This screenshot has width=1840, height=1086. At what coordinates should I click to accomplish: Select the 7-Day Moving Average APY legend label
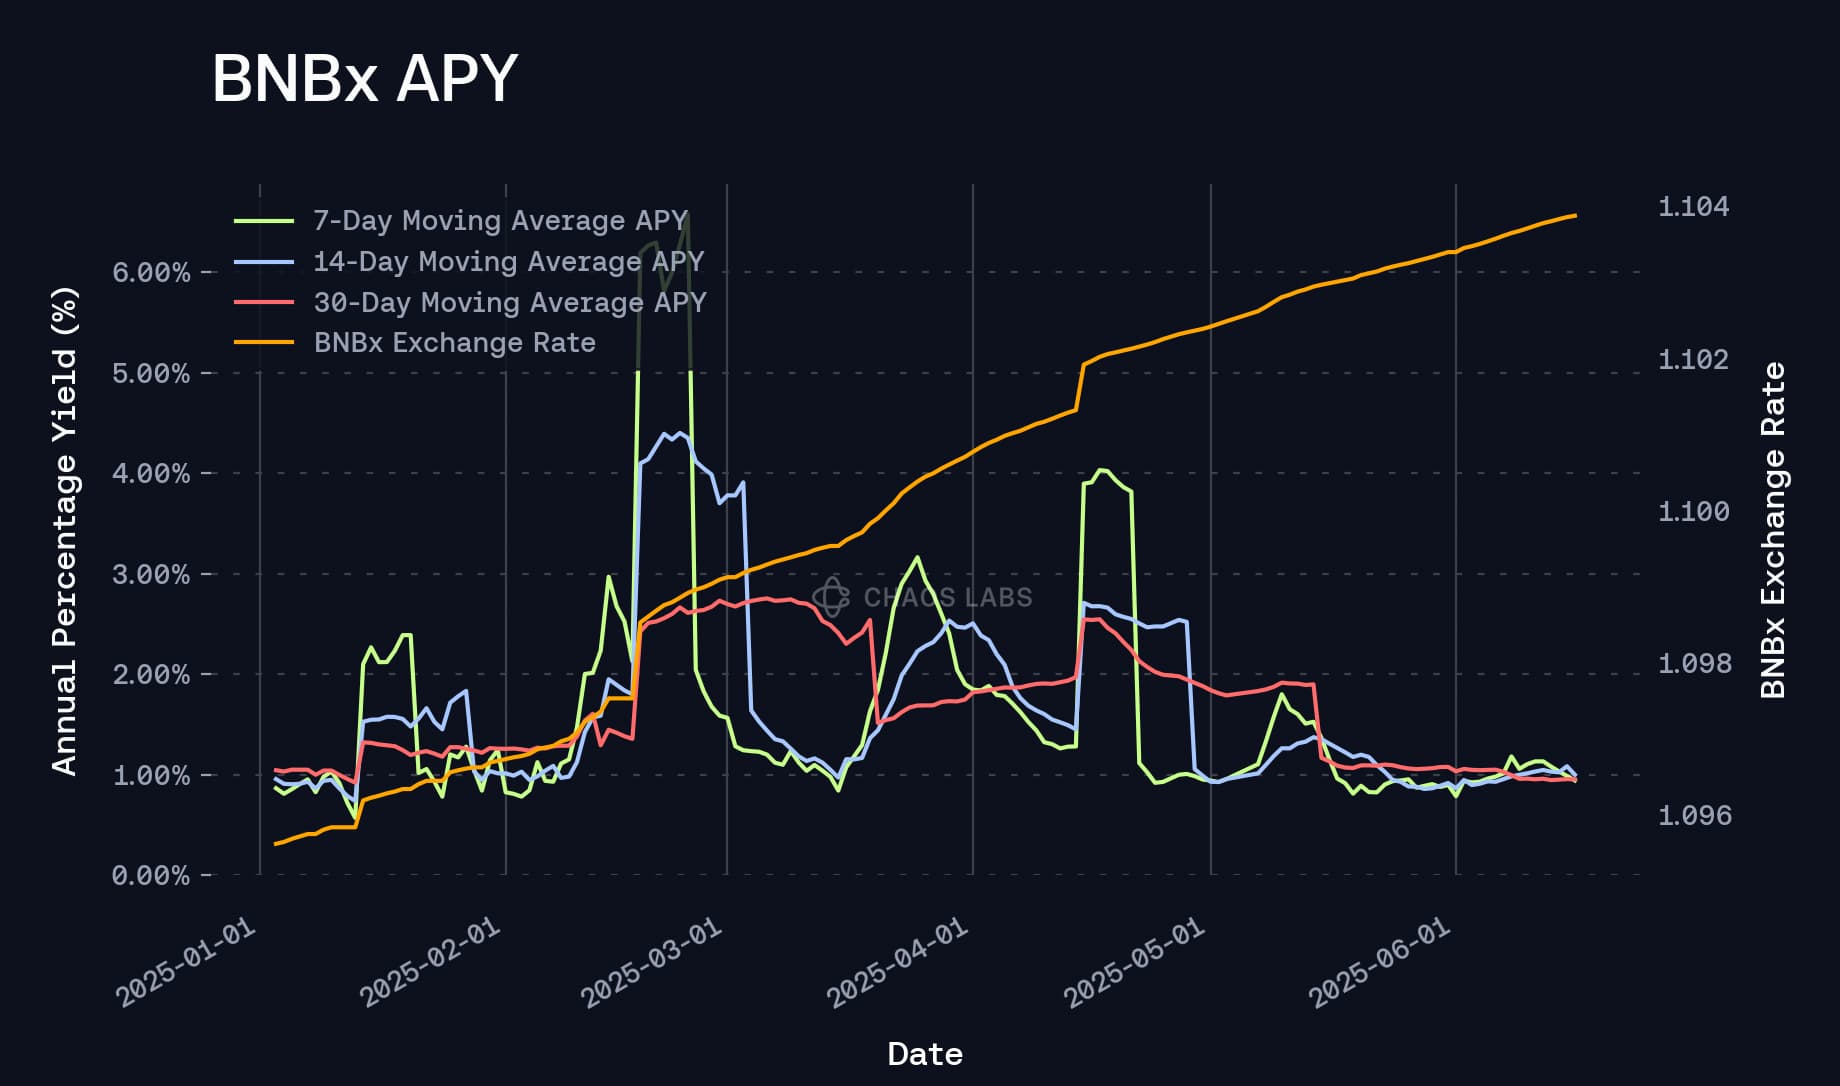500,221
